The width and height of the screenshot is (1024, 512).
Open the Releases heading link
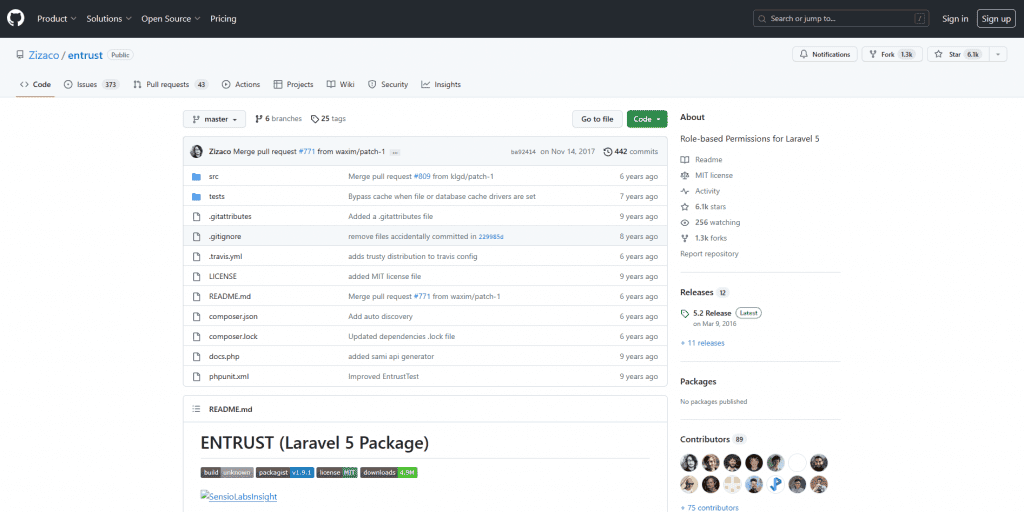pos(704,293)
